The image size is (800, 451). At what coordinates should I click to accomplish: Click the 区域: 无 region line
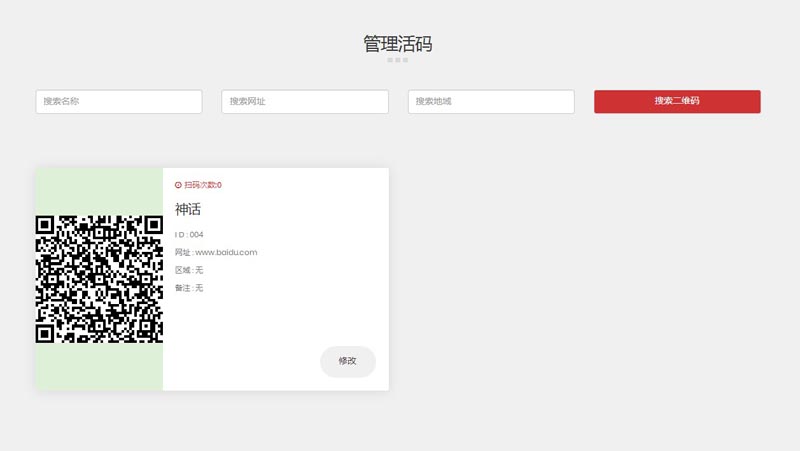pyautogui.click(x=189, y=270)
